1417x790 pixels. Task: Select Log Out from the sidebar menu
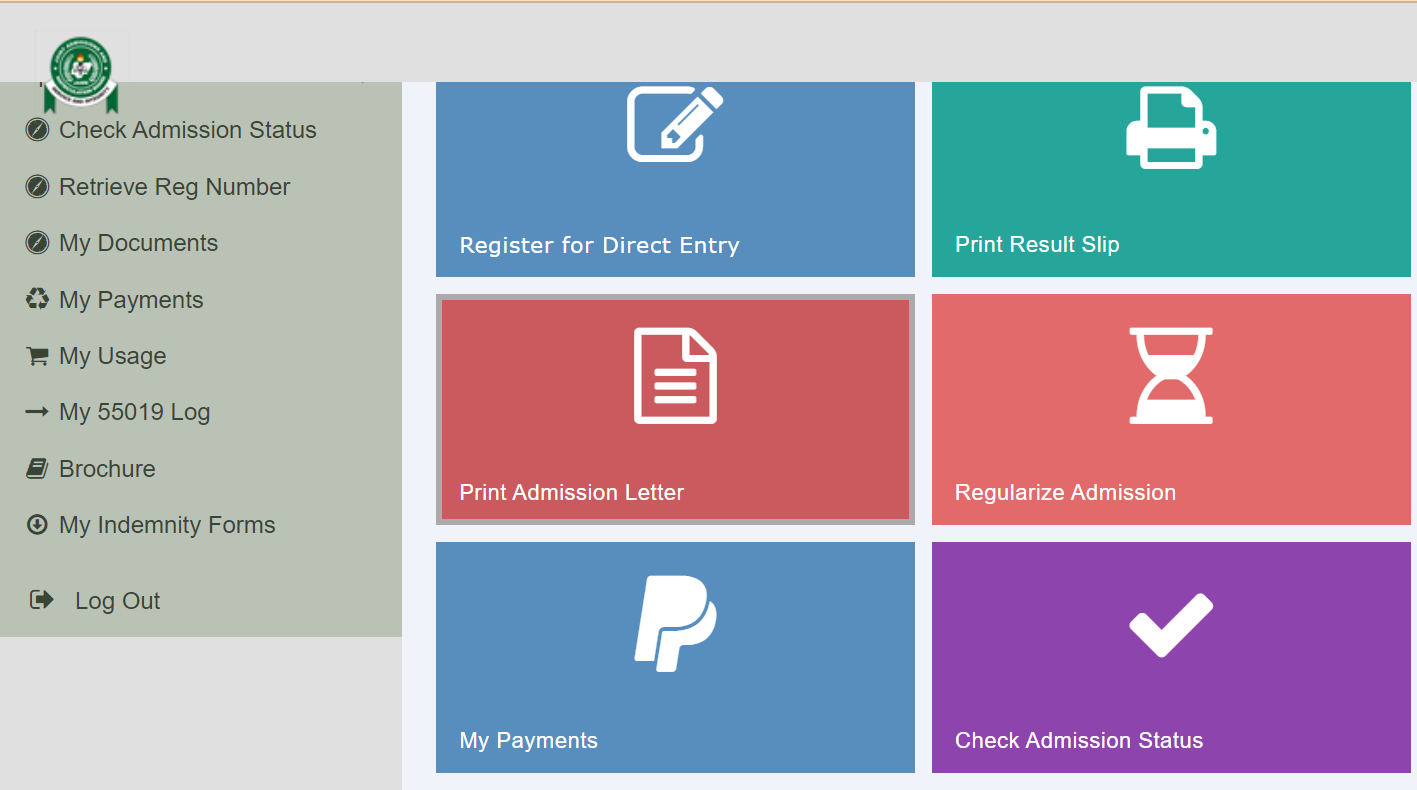117,600
